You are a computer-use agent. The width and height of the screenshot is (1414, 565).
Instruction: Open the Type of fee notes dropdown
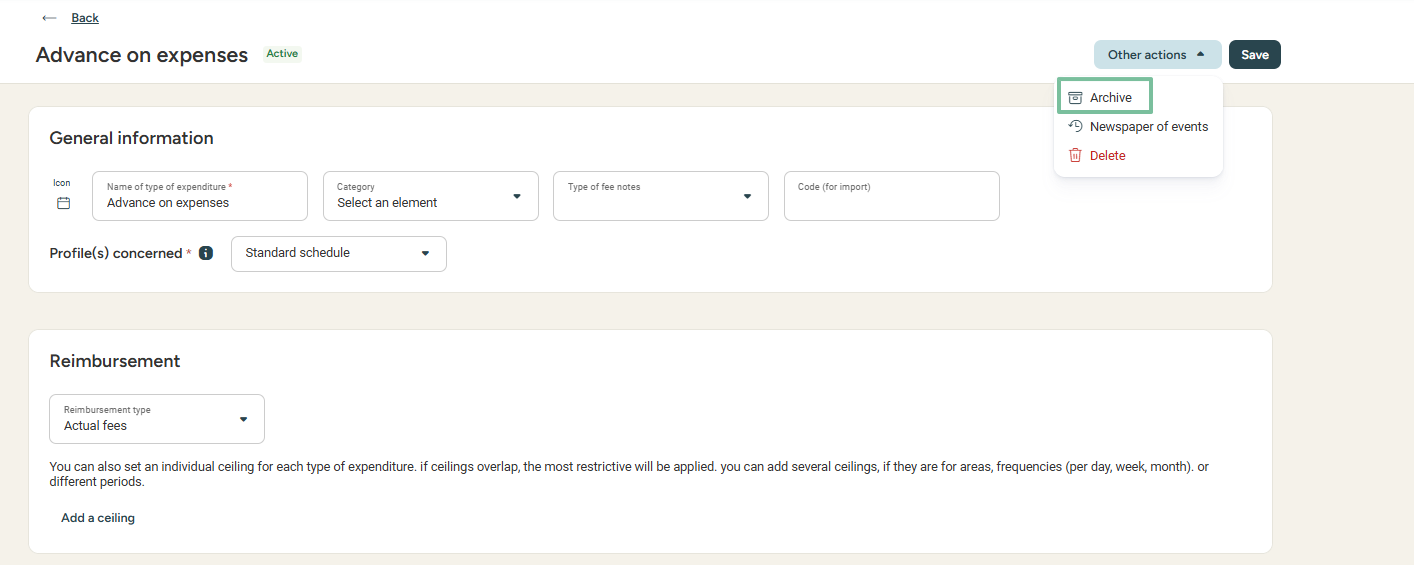click(661, 196)
